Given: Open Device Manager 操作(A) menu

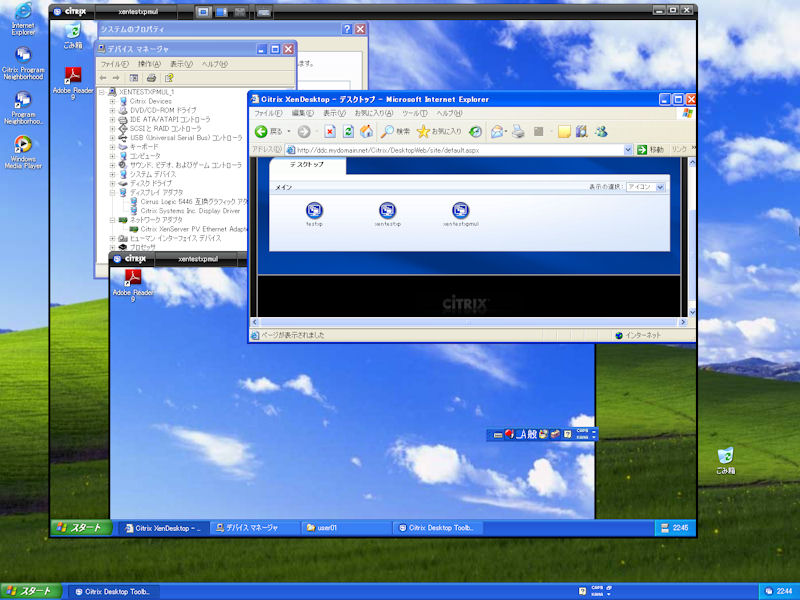Looking at the screenshot, I should [x=149, y=64].
